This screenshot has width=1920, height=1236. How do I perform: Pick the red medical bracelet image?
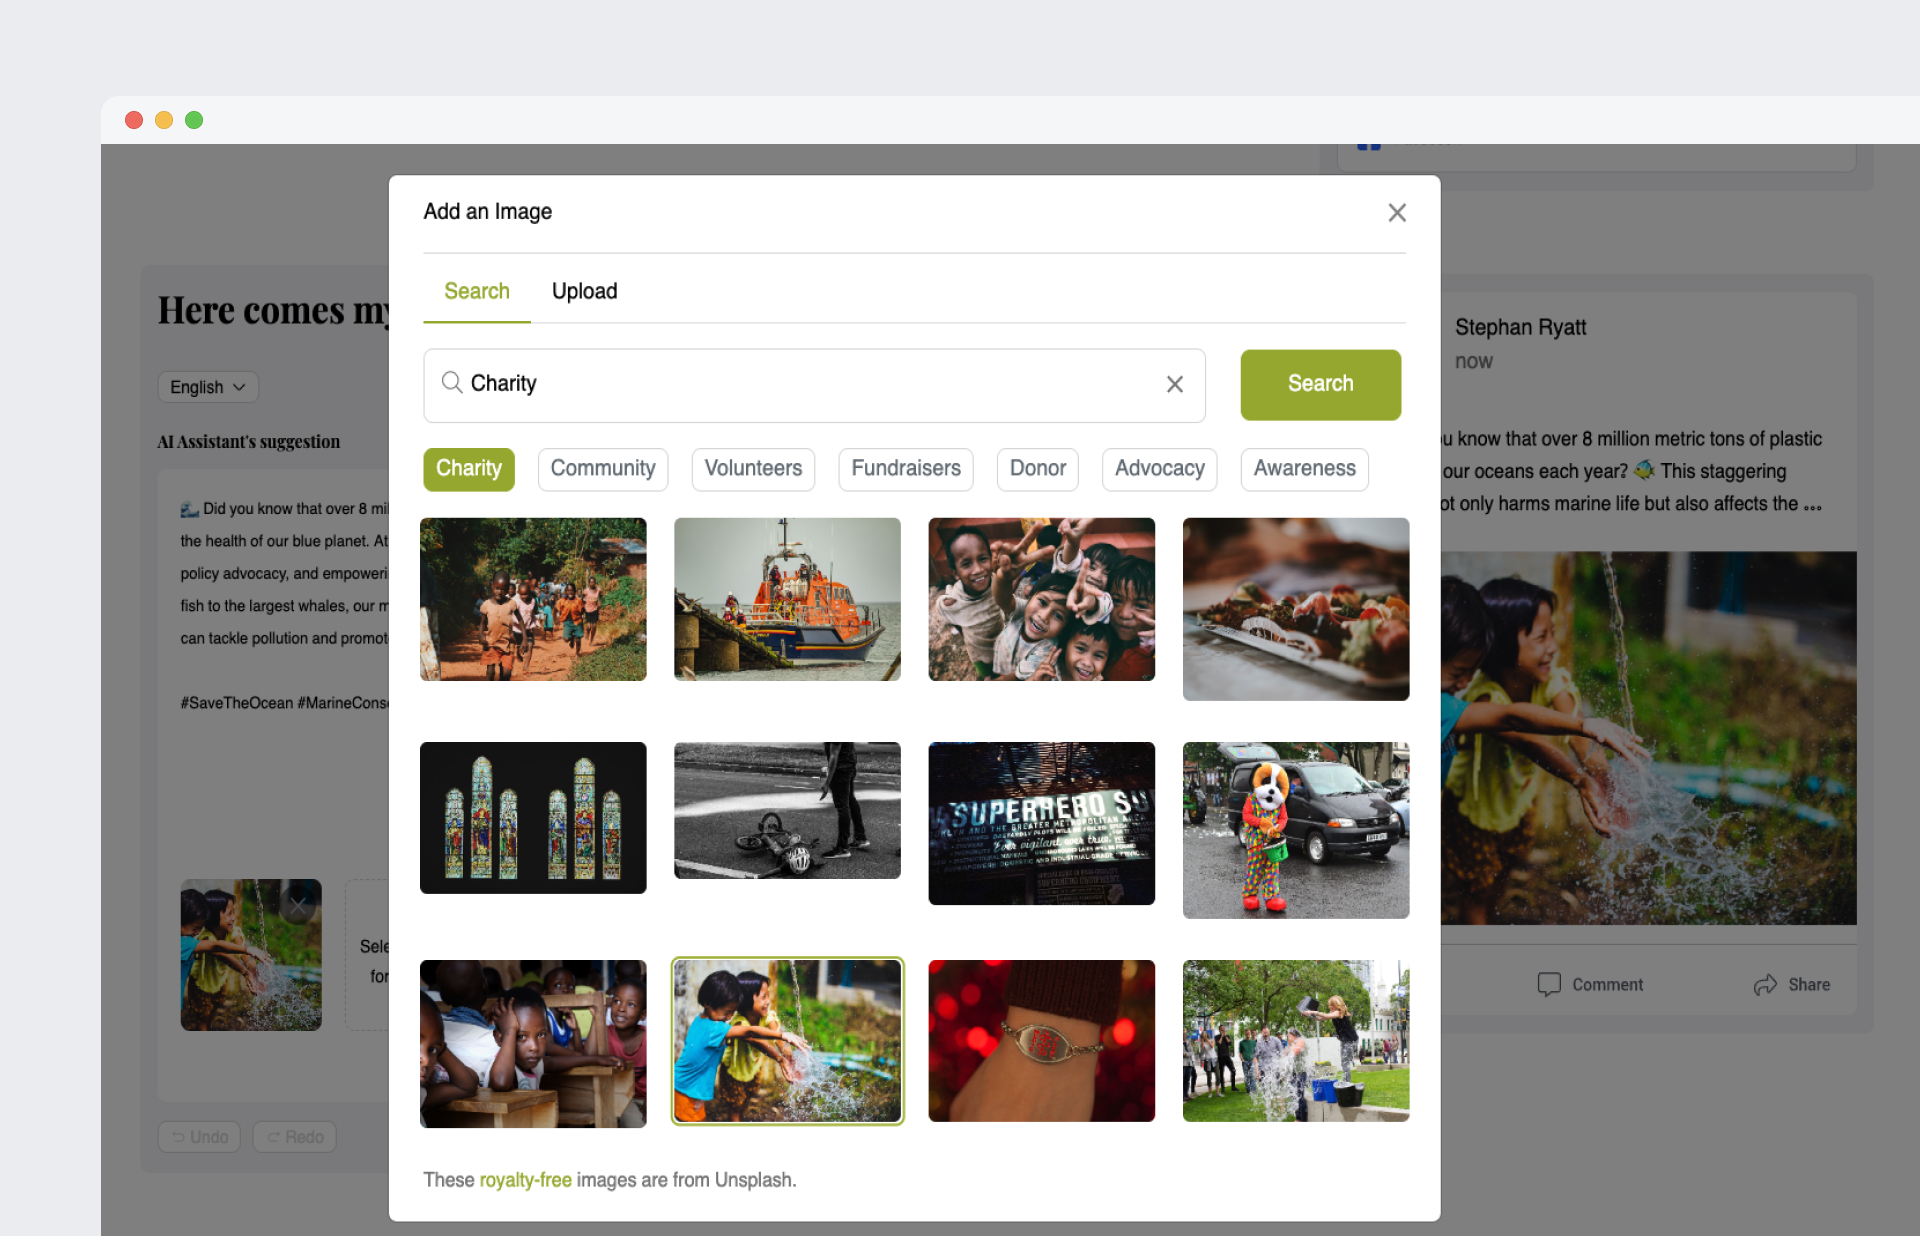tap(1041, 1040)
